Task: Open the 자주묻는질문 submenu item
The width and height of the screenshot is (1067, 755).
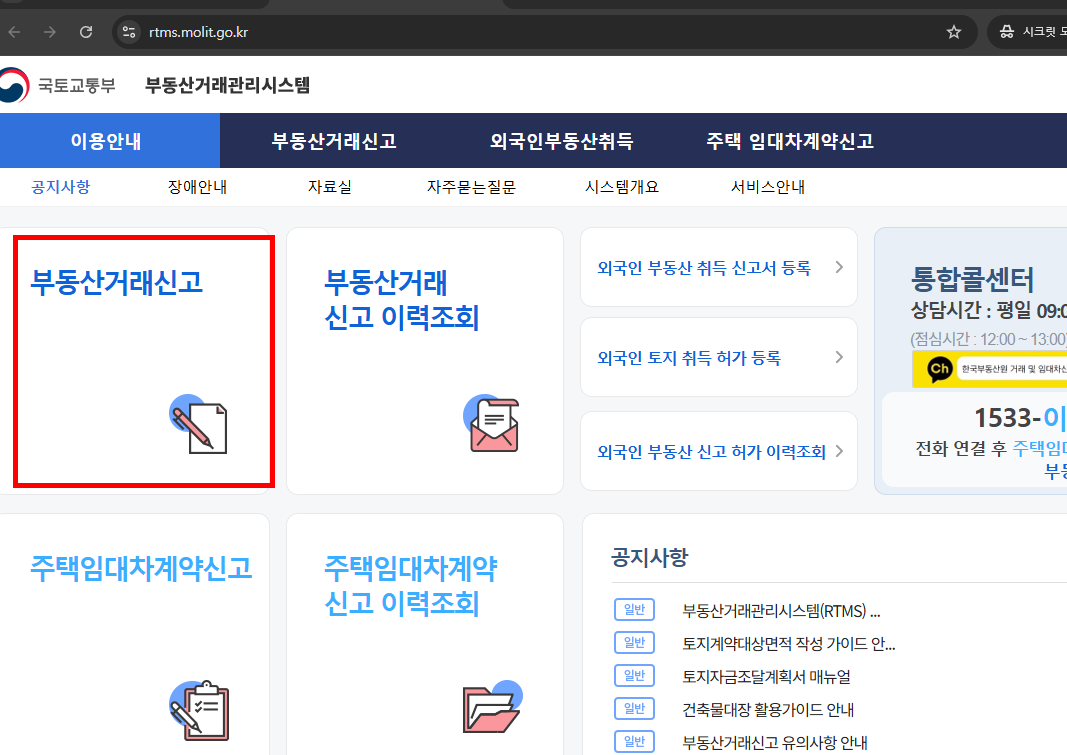Action: click(x=471, y=186)
